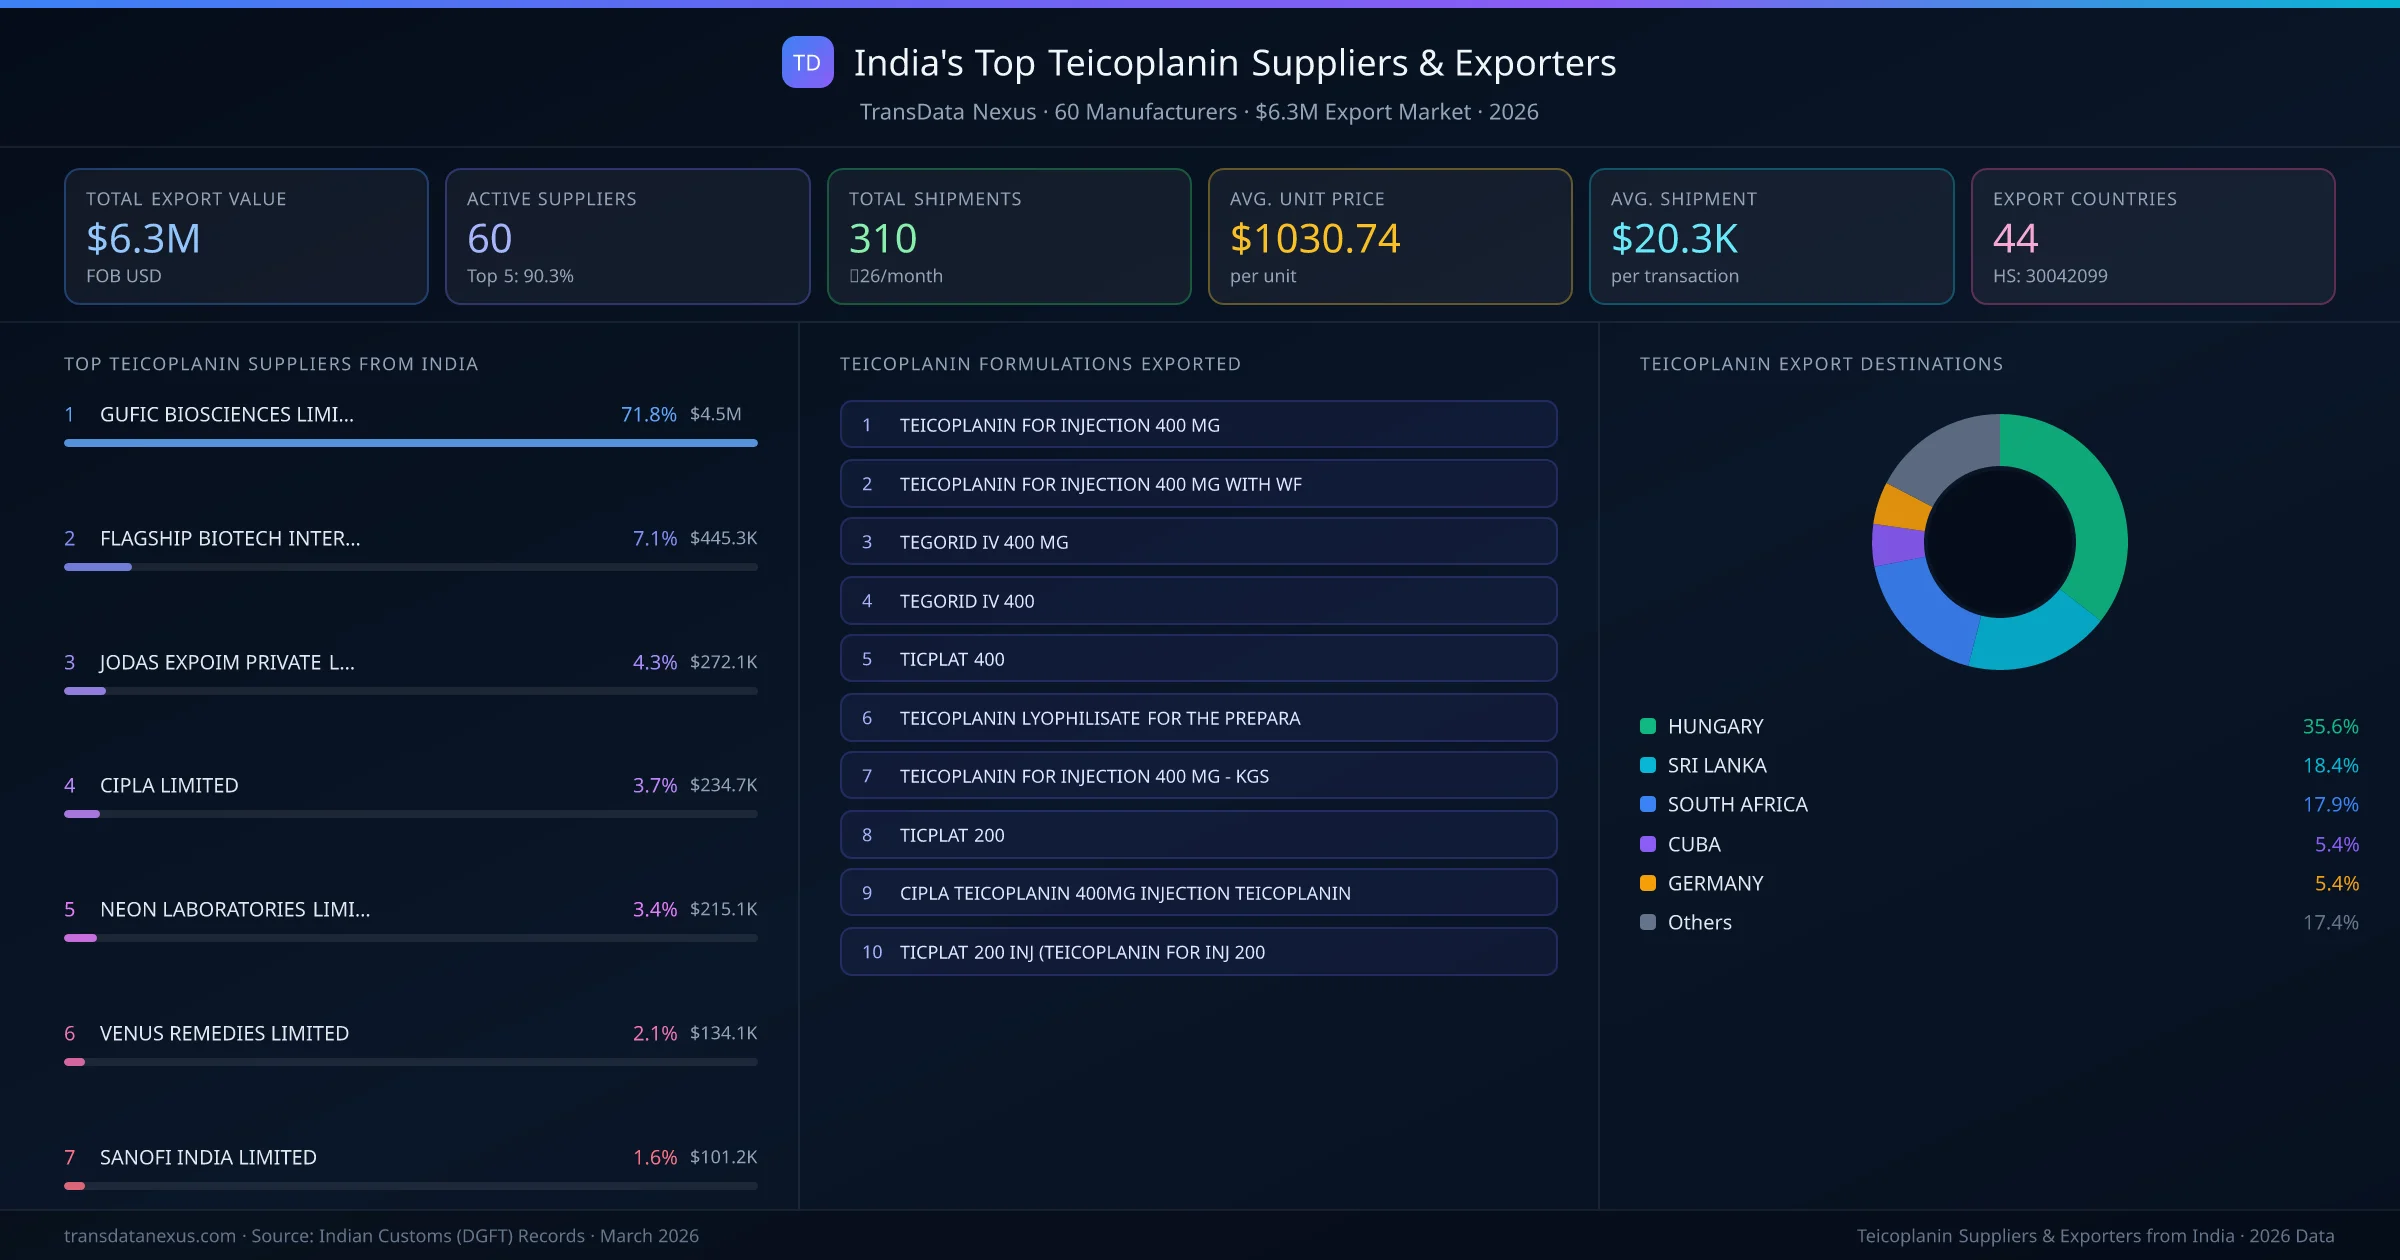Switch to Teicoplanin Formulations Exported section

pyautogui.click(x=1040, y=364)
